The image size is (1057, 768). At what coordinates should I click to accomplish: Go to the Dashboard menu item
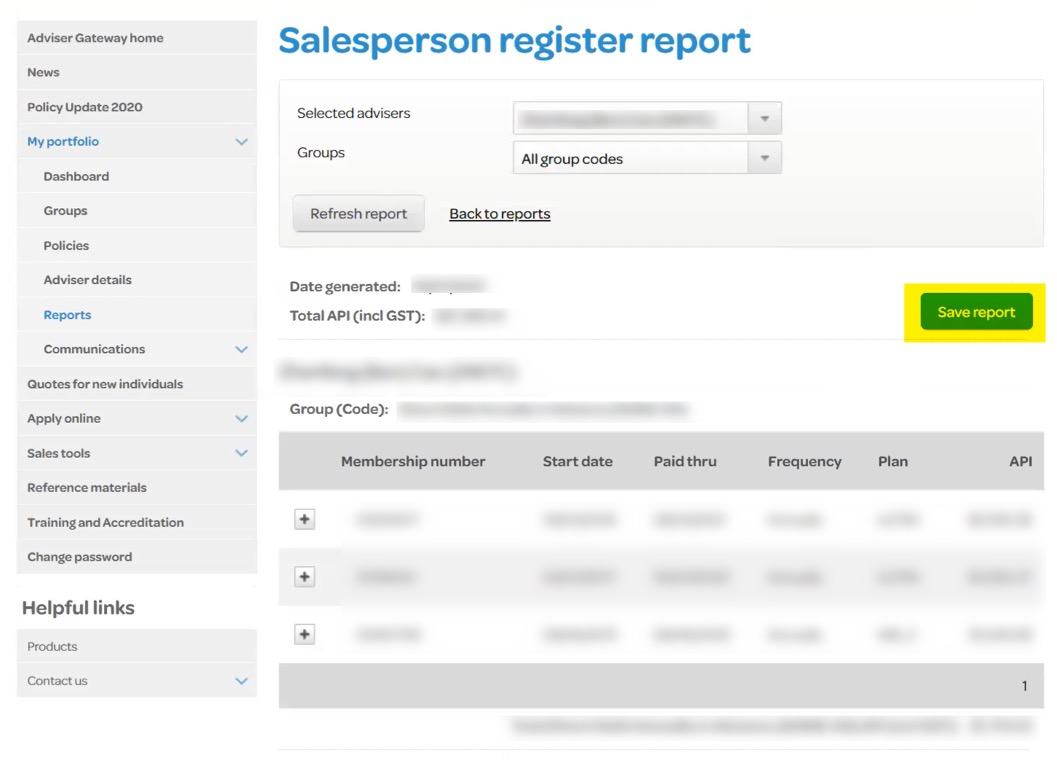click(x=76, y=176)
